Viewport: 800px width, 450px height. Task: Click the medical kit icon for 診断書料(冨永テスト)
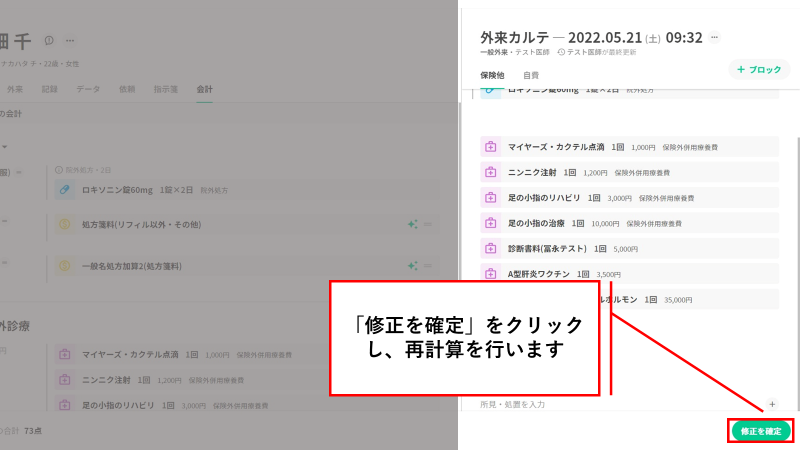click(490, 249)
